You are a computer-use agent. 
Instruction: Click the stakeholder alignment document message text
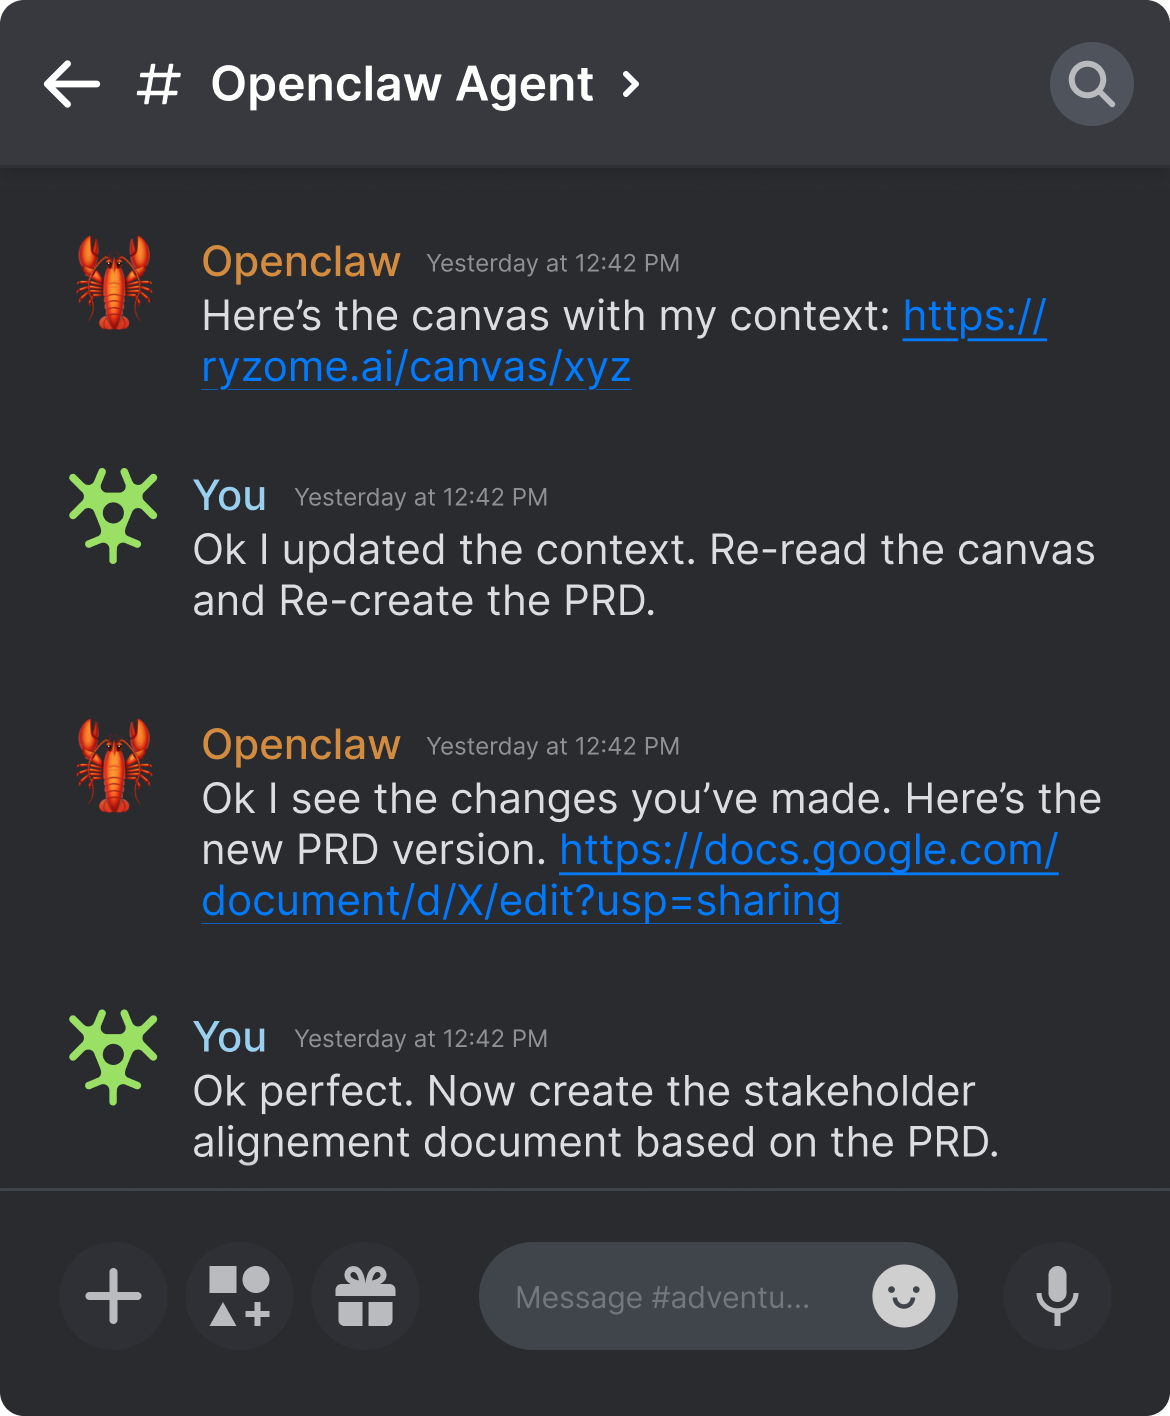coord(595,1117)
